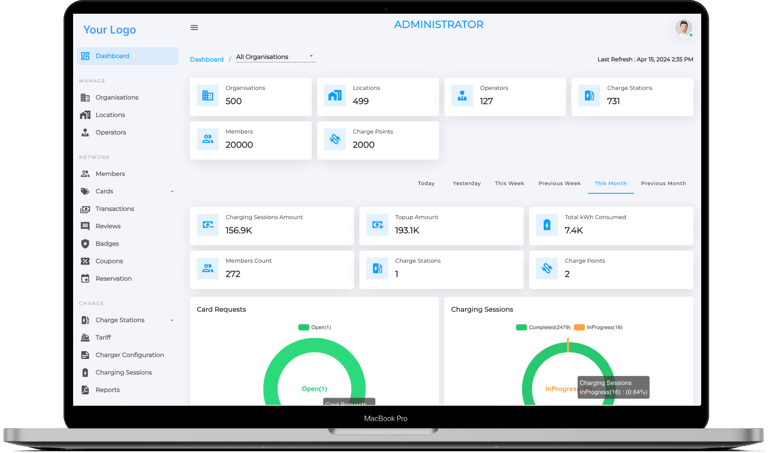This screenshot has width=768, height=453.
Task: Click the Members 20000 card icon
Action: coord(208,139)
